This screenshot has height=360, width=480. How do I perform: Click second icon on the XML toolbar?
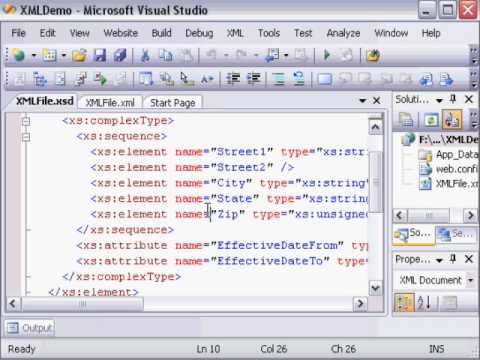click(40, 79)
